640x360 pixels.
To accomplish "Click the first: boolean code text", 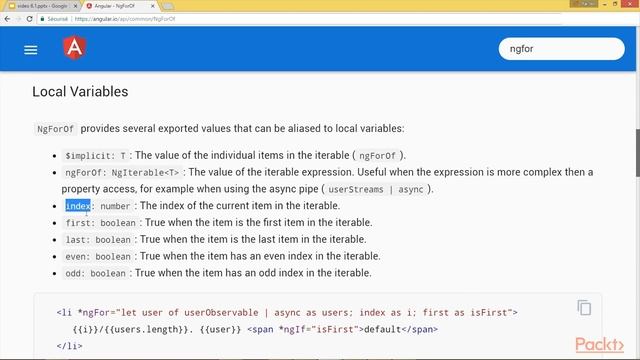I will tap(100, 223).
